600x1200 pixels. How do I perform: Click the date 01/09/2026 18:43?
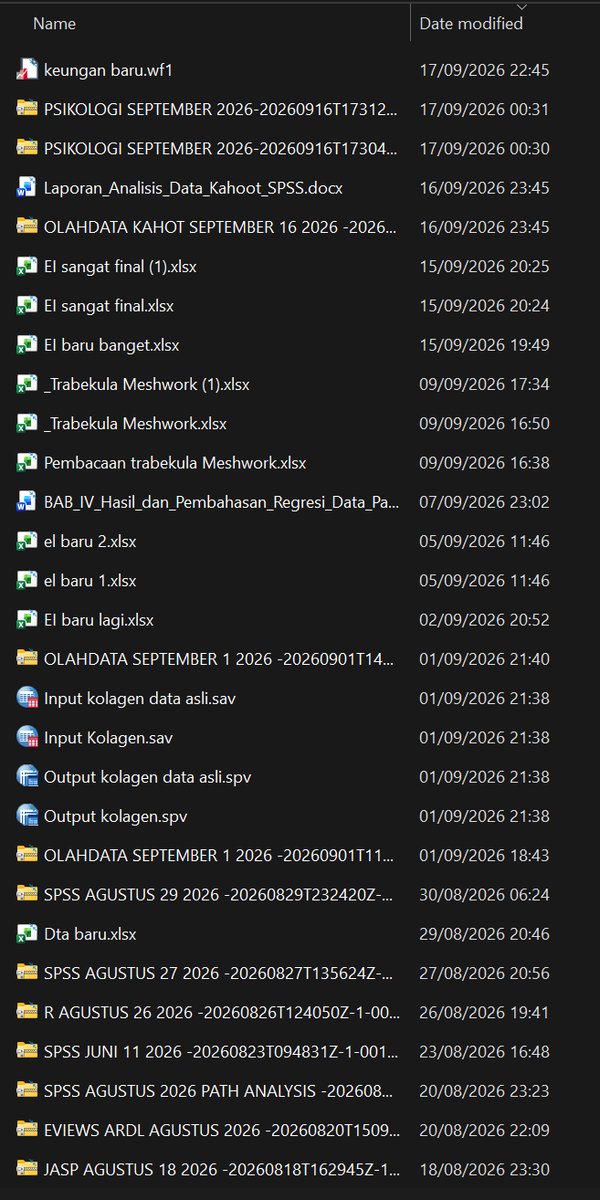[484, 855]
